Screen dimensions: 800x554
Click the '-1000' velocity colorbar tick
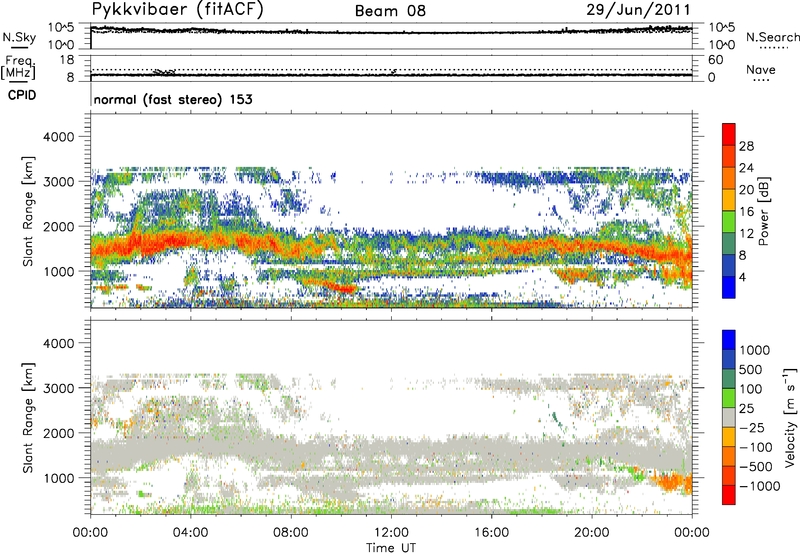pyautogui.click(x=760, y=486)
